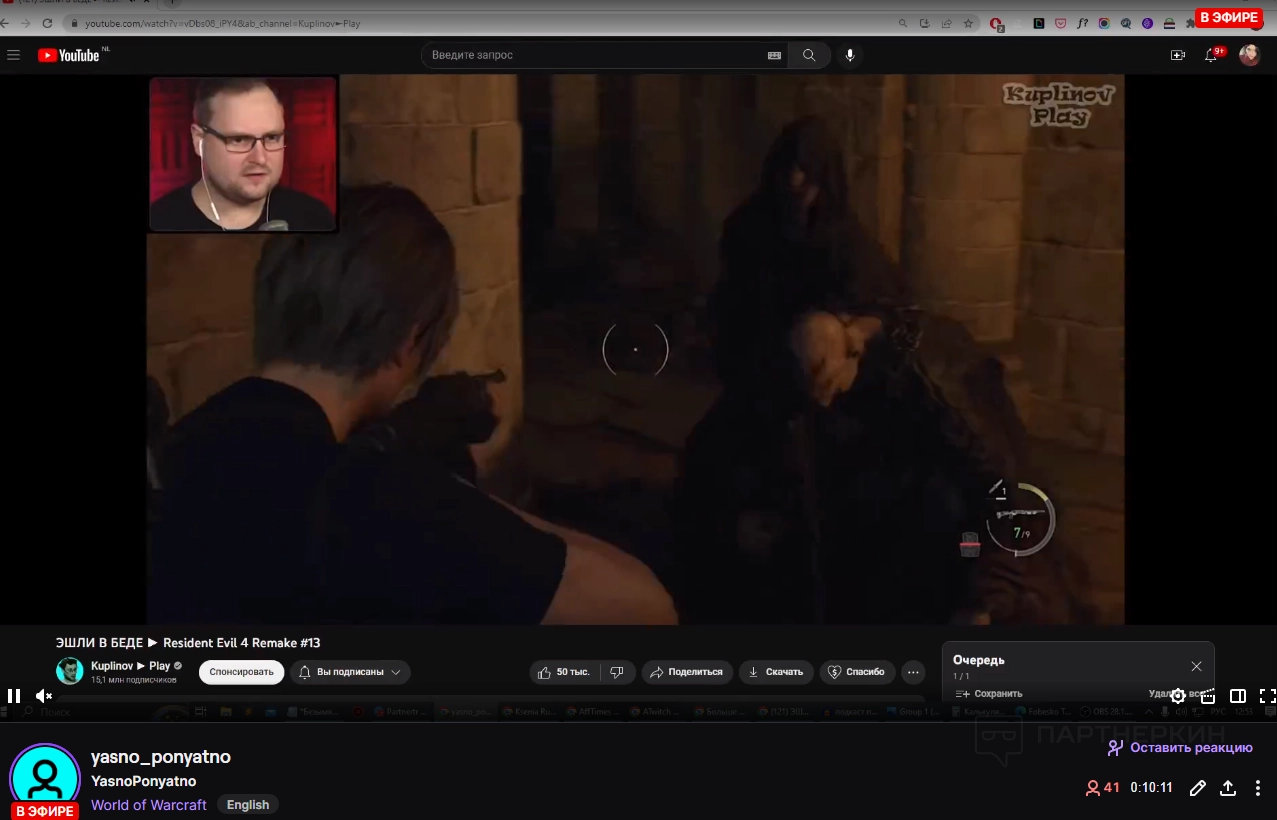Open the YouTube notifications bell
Image resolution: width=1277 pixels, height=820 pixels.
(1211, 55)
